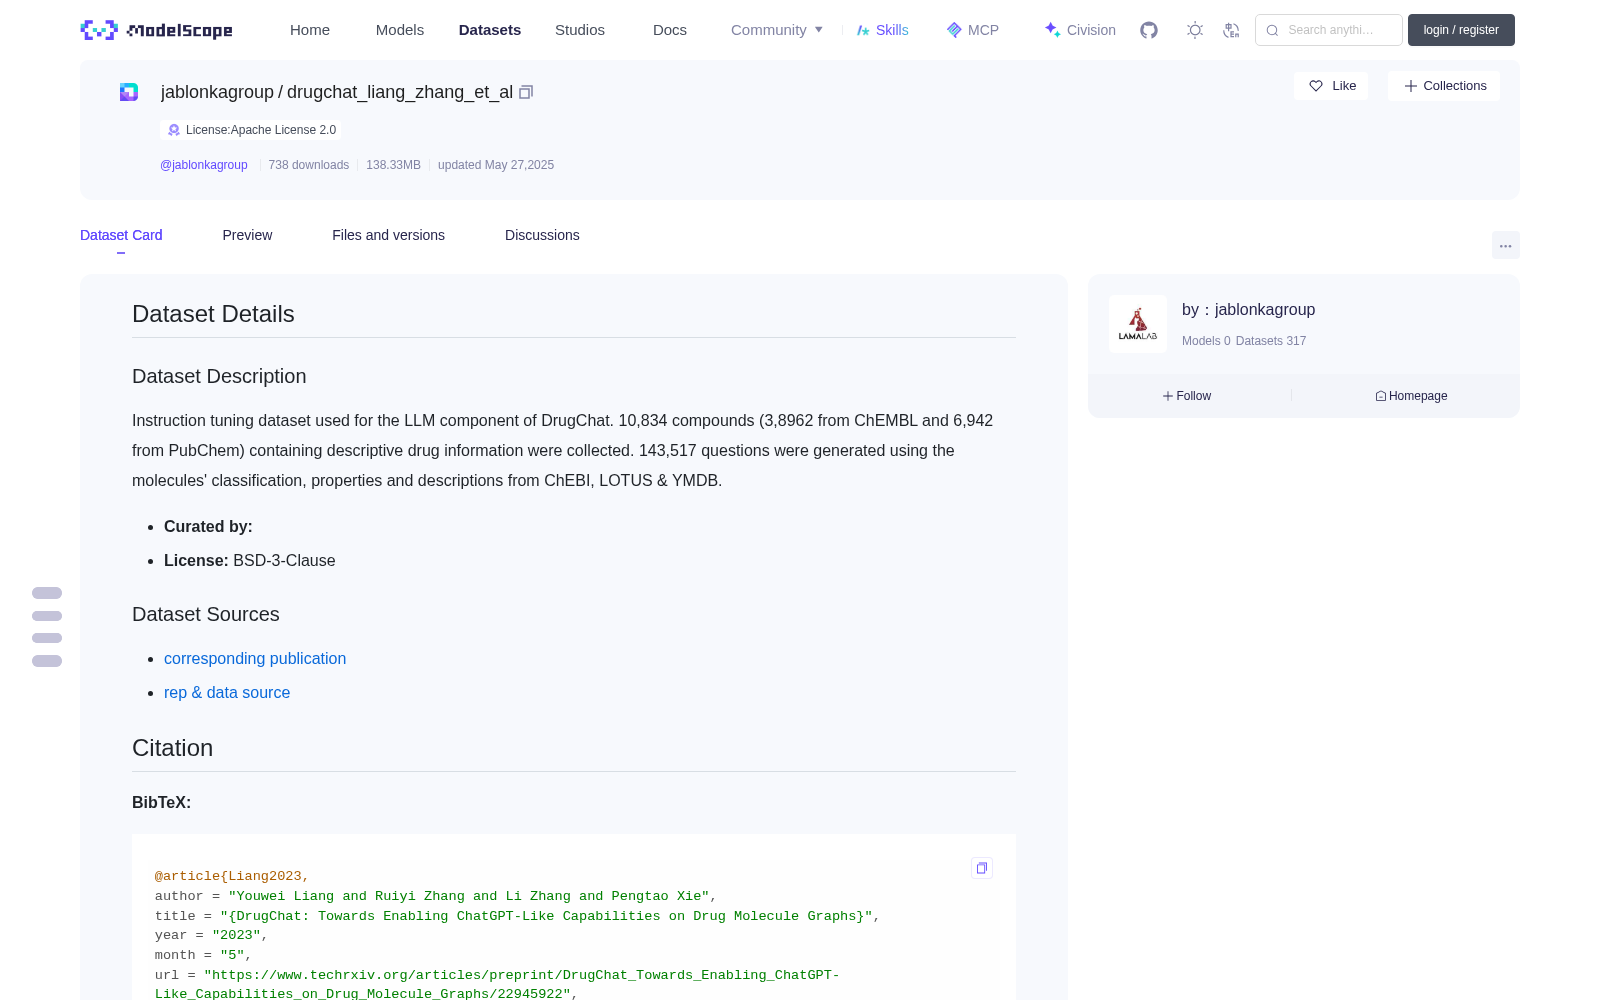The width and height of the screenshot is (1600, 1000).
Task: Open the corresponding publication link
Action: (x=255, y=658)
